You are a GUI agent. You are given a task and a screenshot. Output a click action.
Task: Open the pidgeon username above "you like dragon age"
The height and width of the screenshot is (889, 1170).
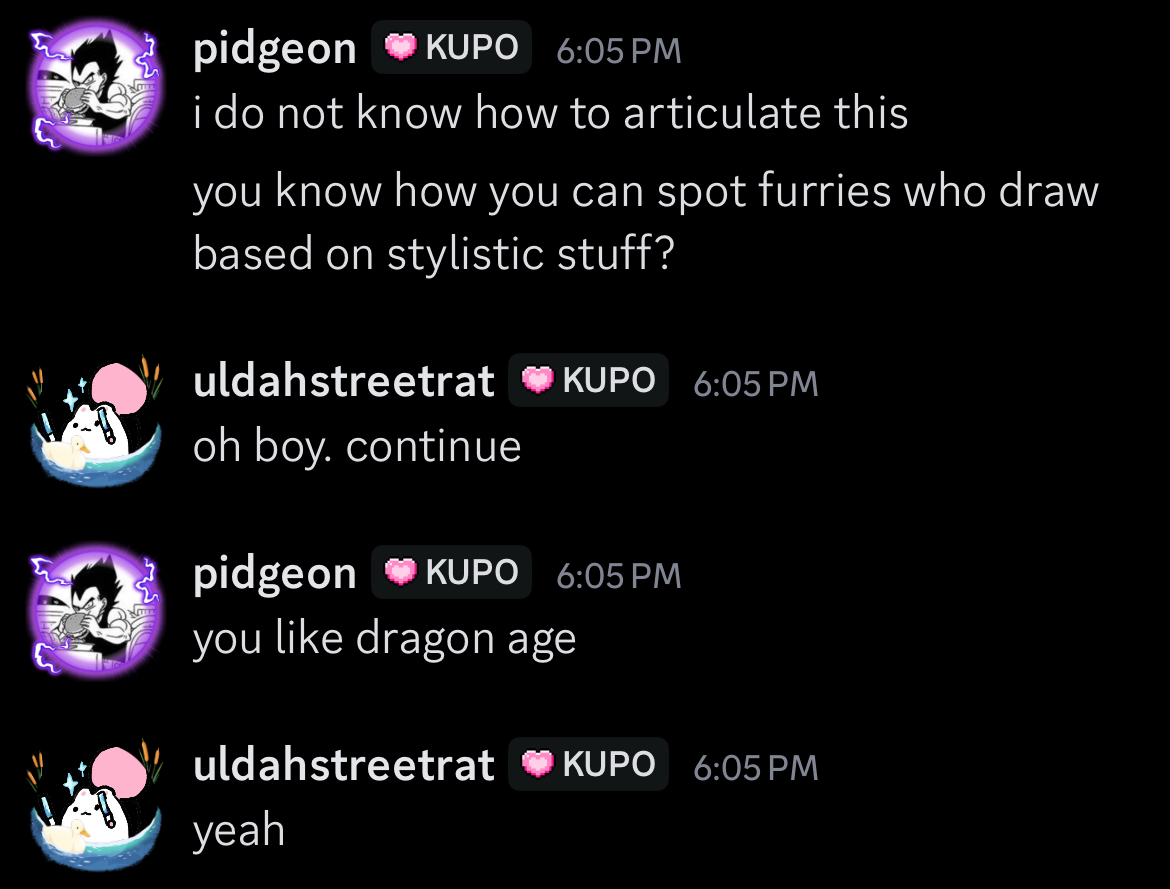[x=274, y=573]
